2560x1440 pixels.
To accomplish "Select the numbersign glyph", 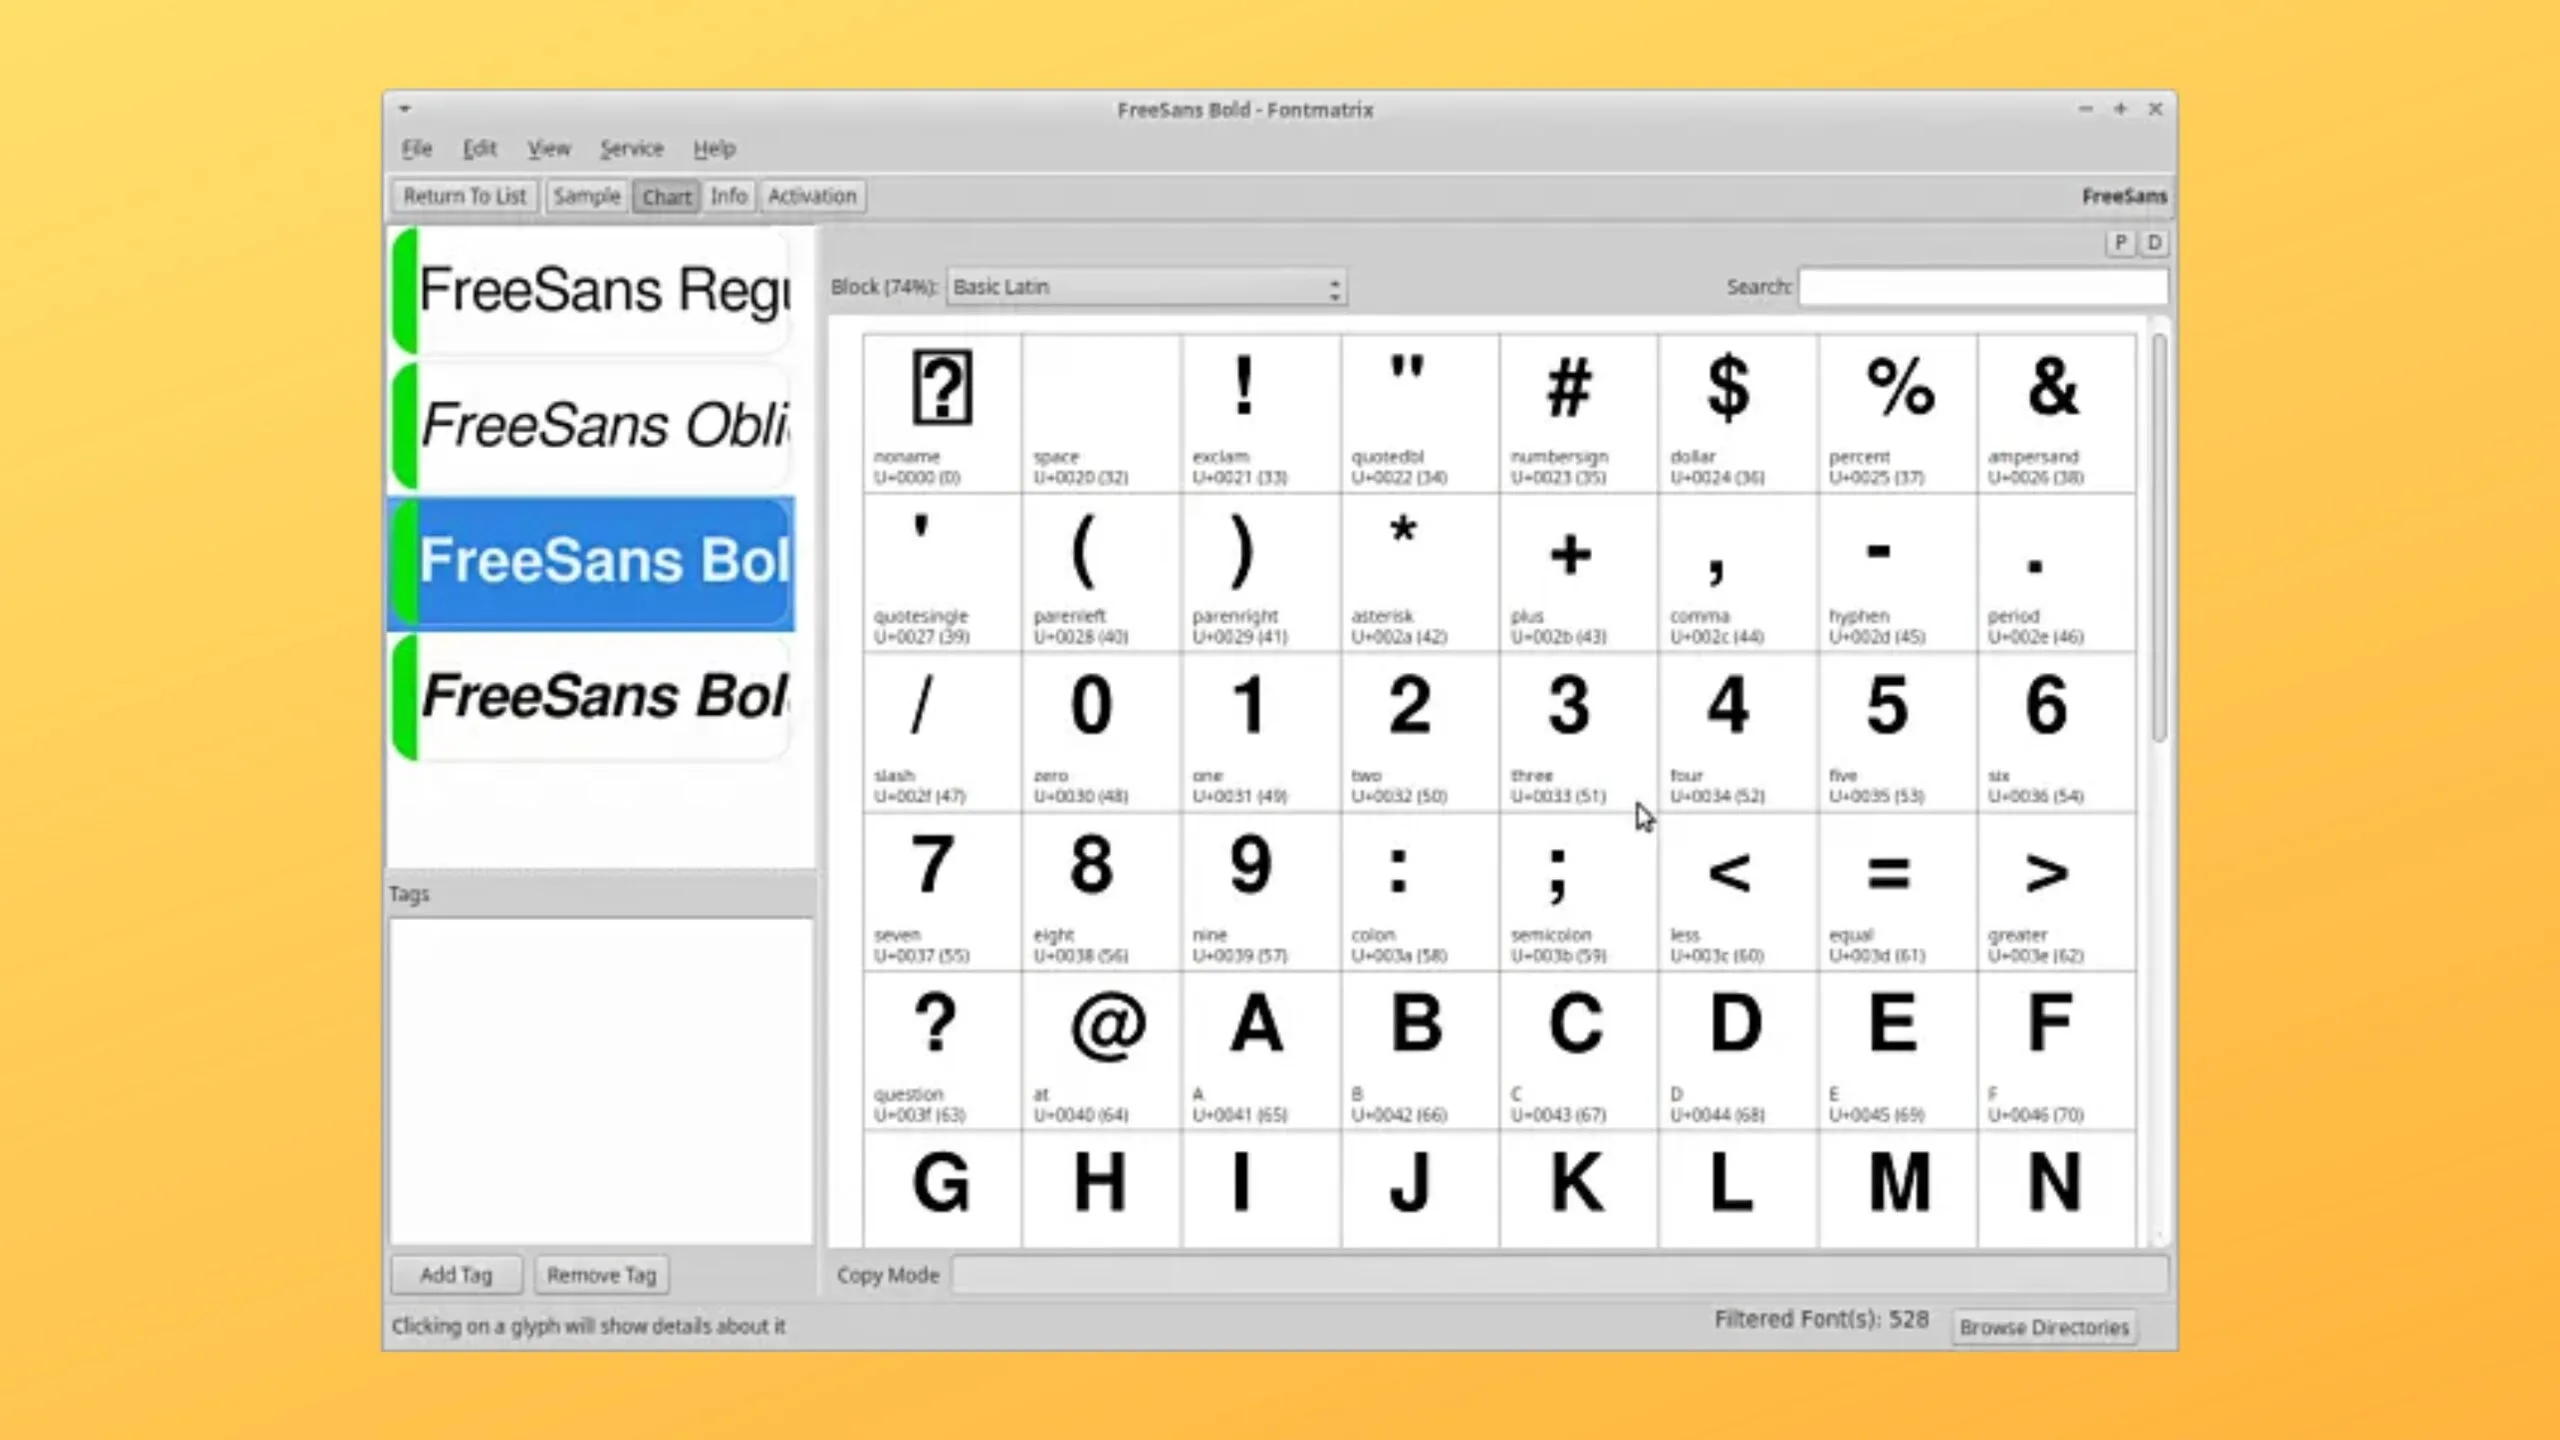I will pyautogui.click(x=1578, y=413).
